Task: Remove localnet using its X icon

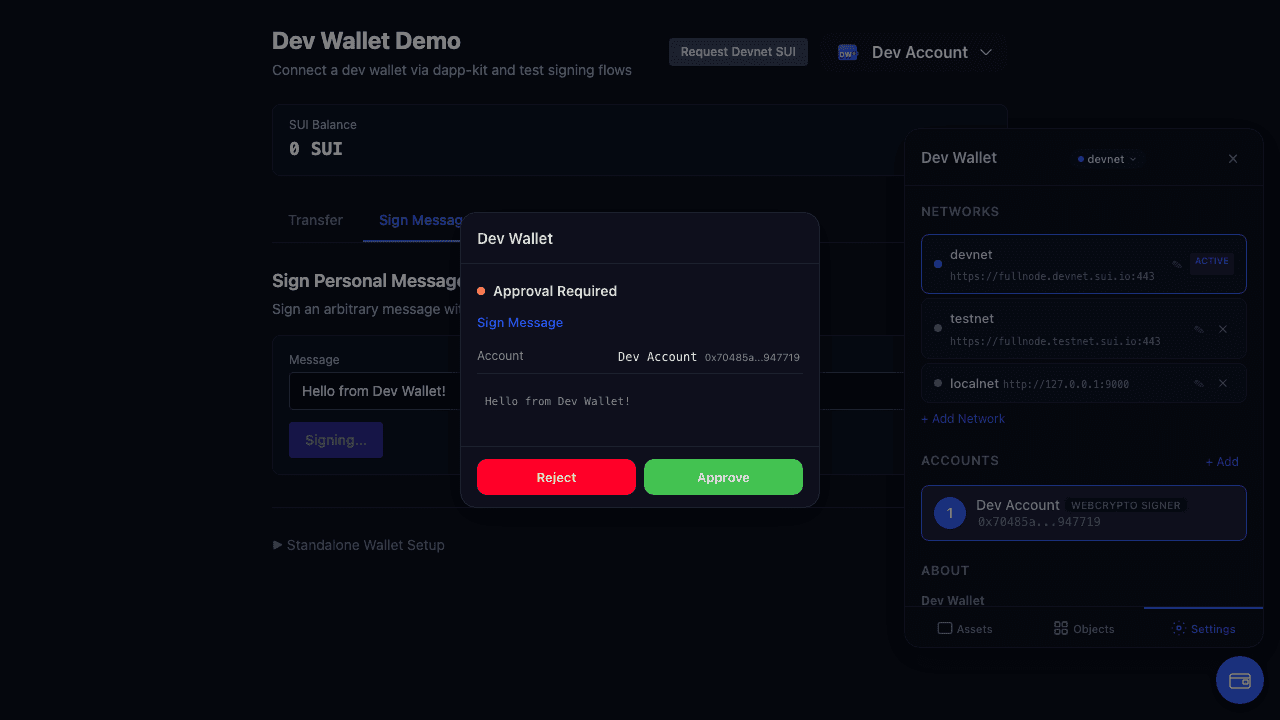Action: (x=1222, y=382)
